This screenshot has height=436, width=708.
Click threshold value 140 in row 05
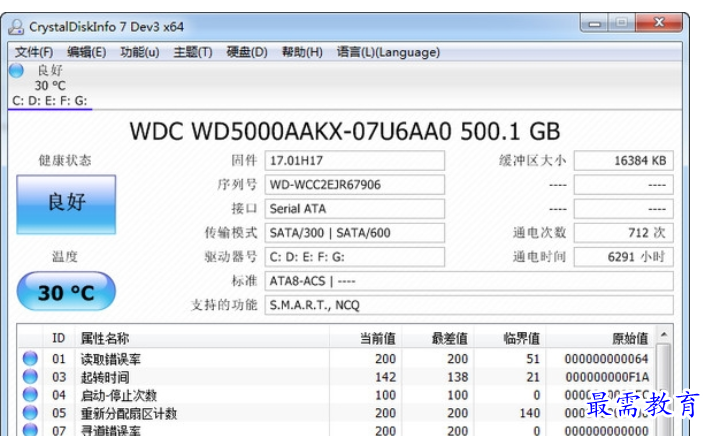click(530, 413)
